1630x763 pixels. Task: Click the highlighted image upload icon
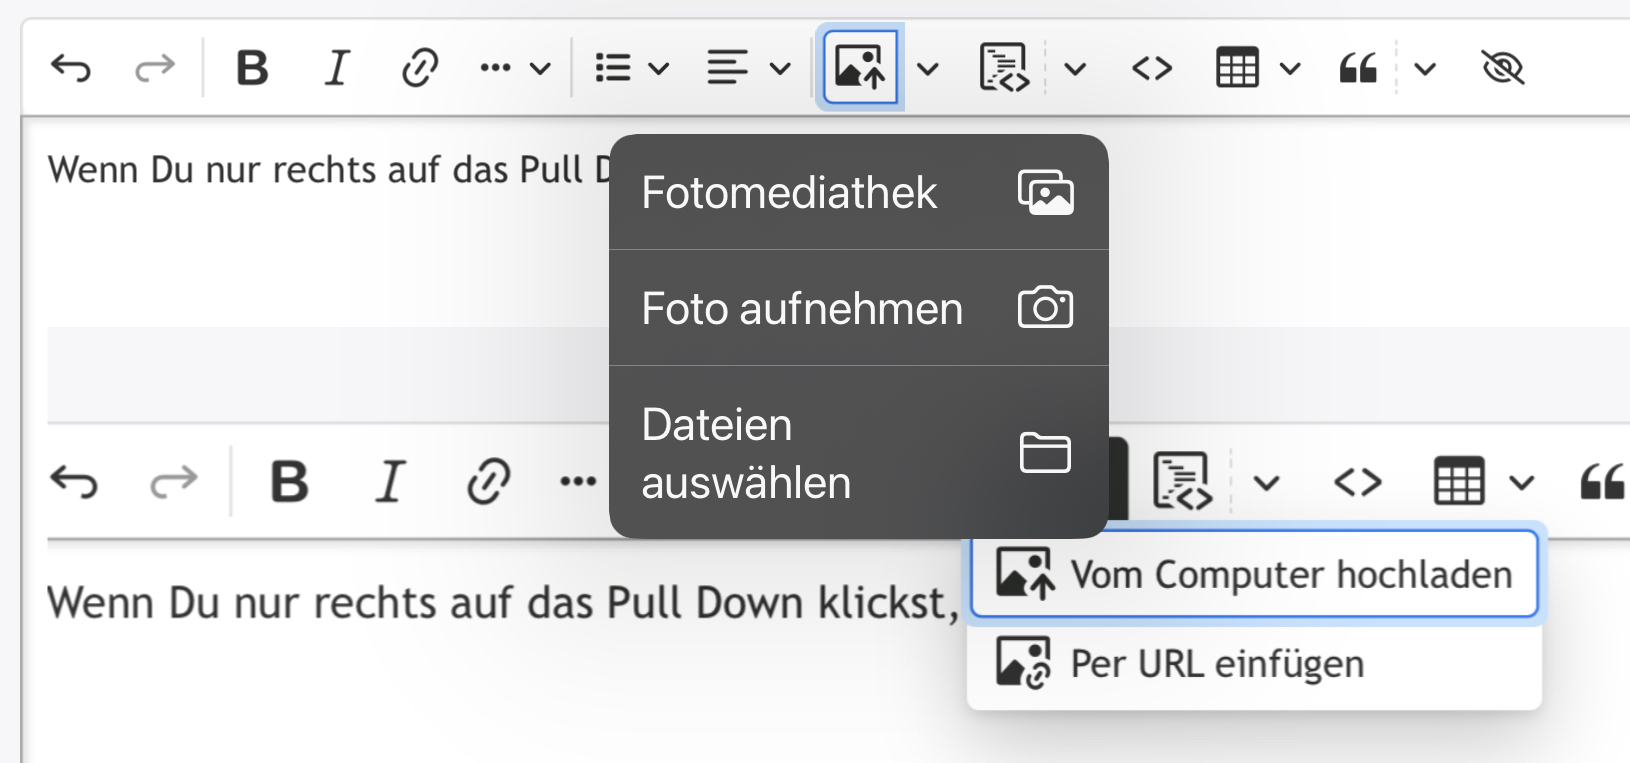tap(860, 68)
